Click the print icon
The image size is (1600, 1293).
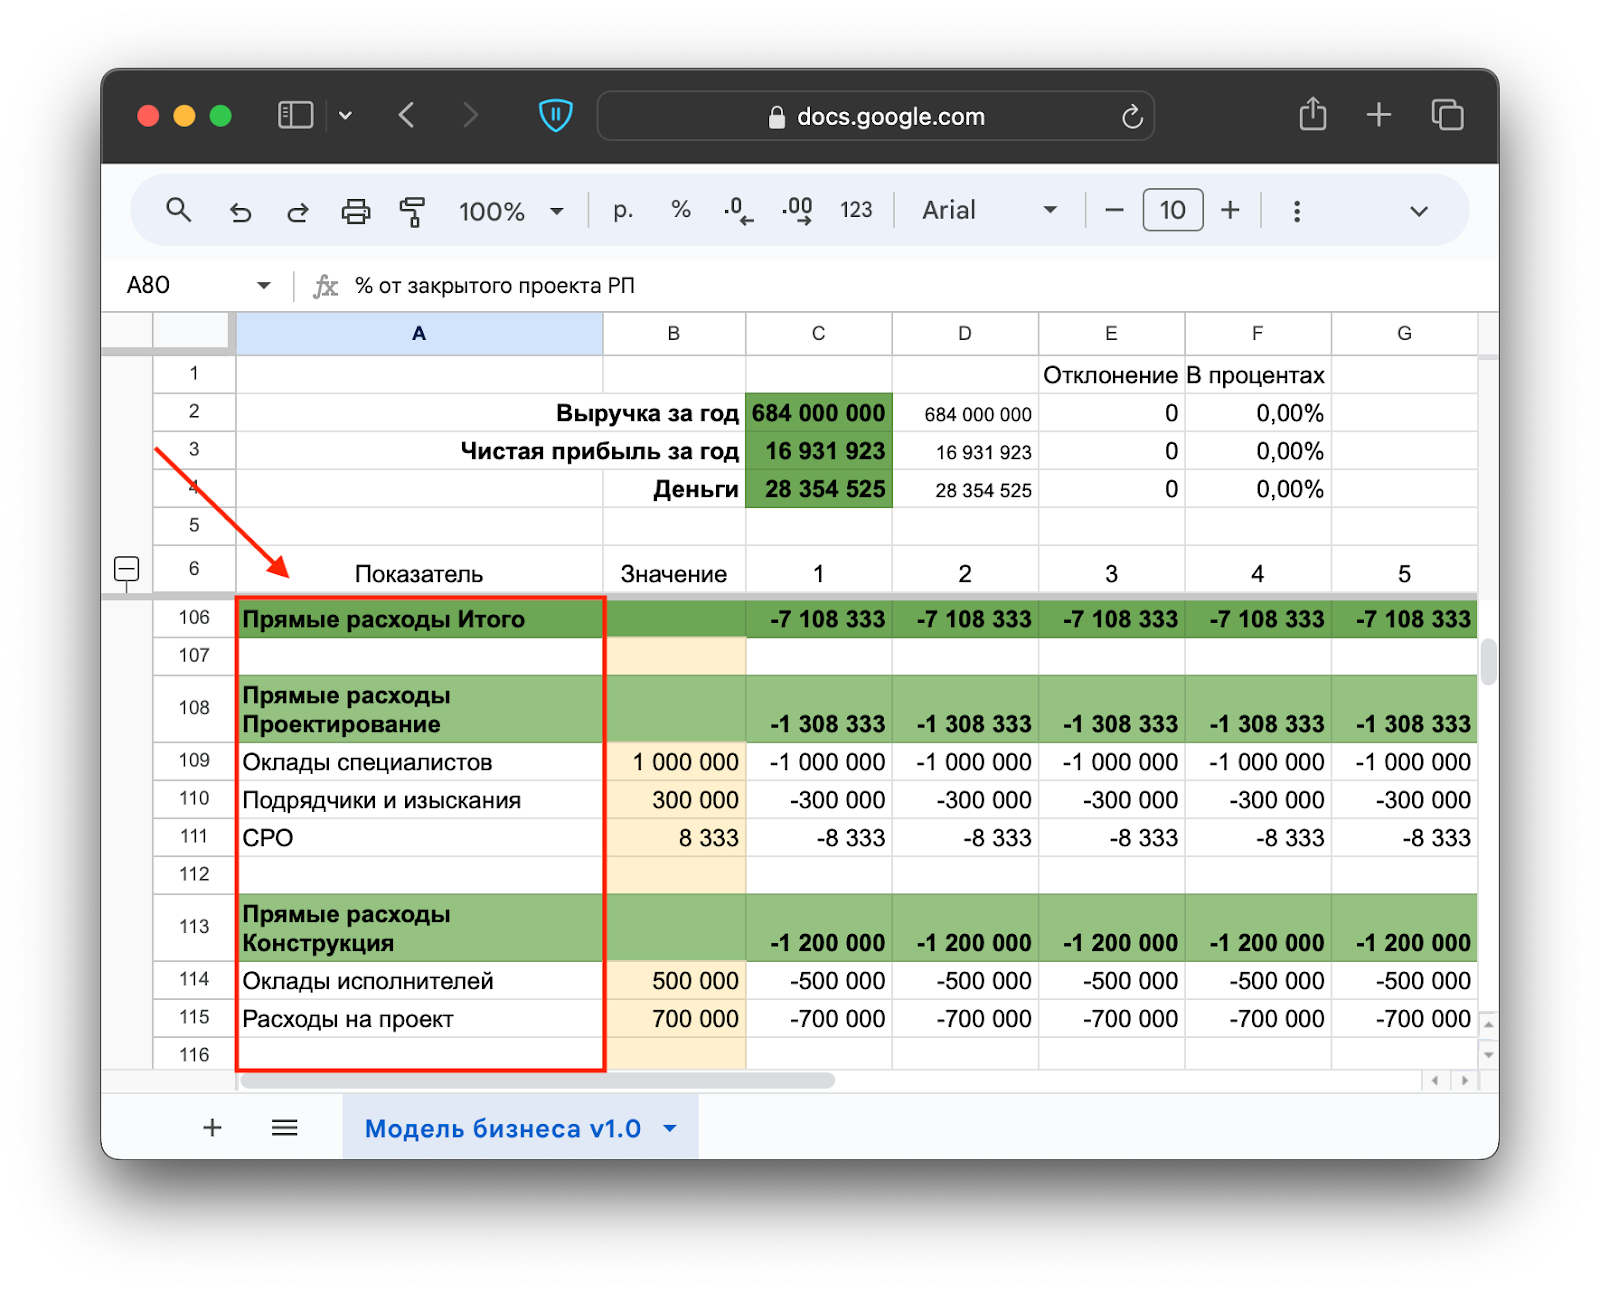[x=356, y=211]
